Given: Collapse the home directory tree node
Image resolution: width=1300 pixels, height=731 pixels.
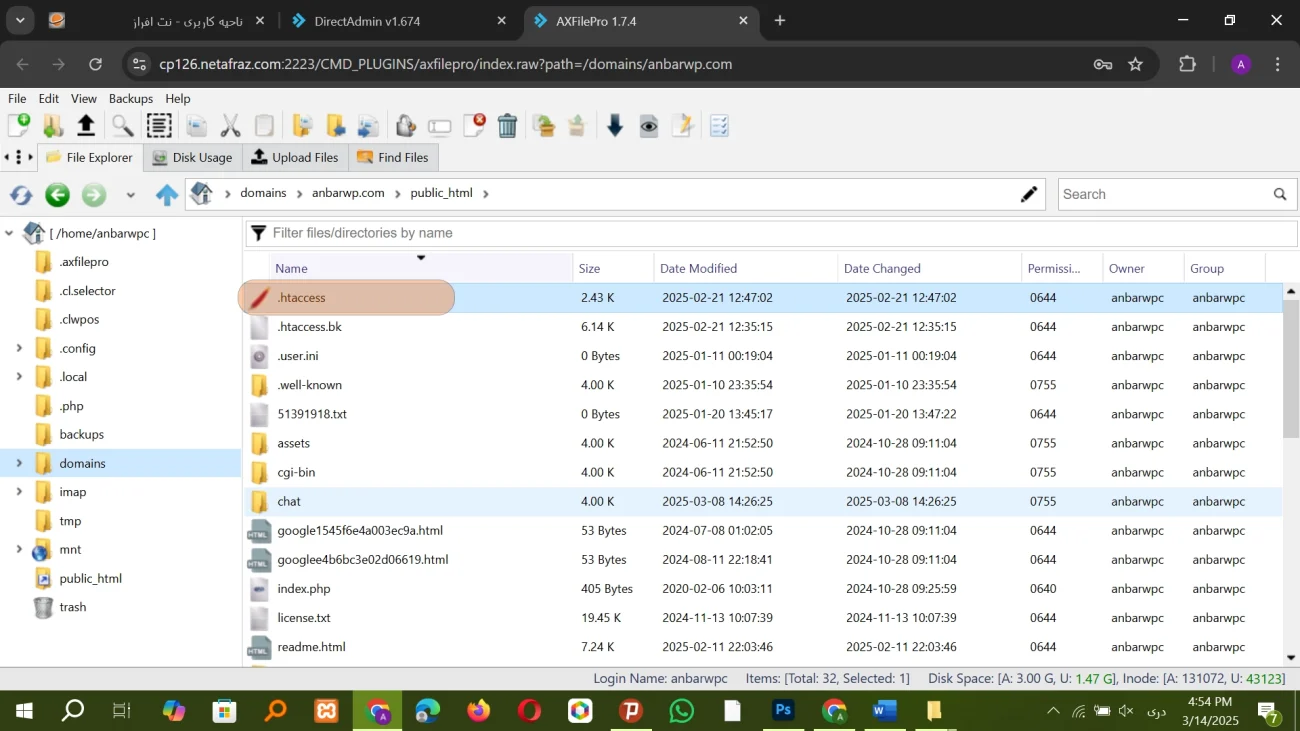Looking at the screenshot, I should click(9, 232).
